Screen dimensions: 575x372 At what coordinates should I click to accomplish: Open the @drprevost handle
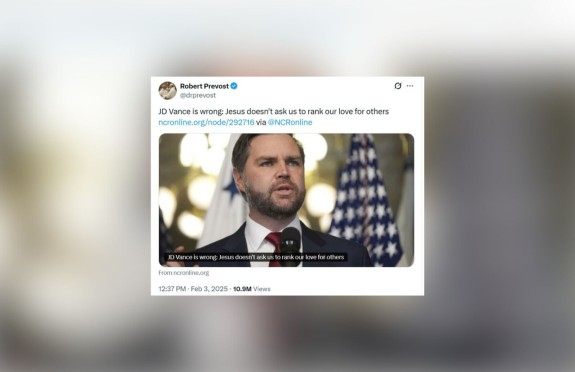[x=198, y=95]
